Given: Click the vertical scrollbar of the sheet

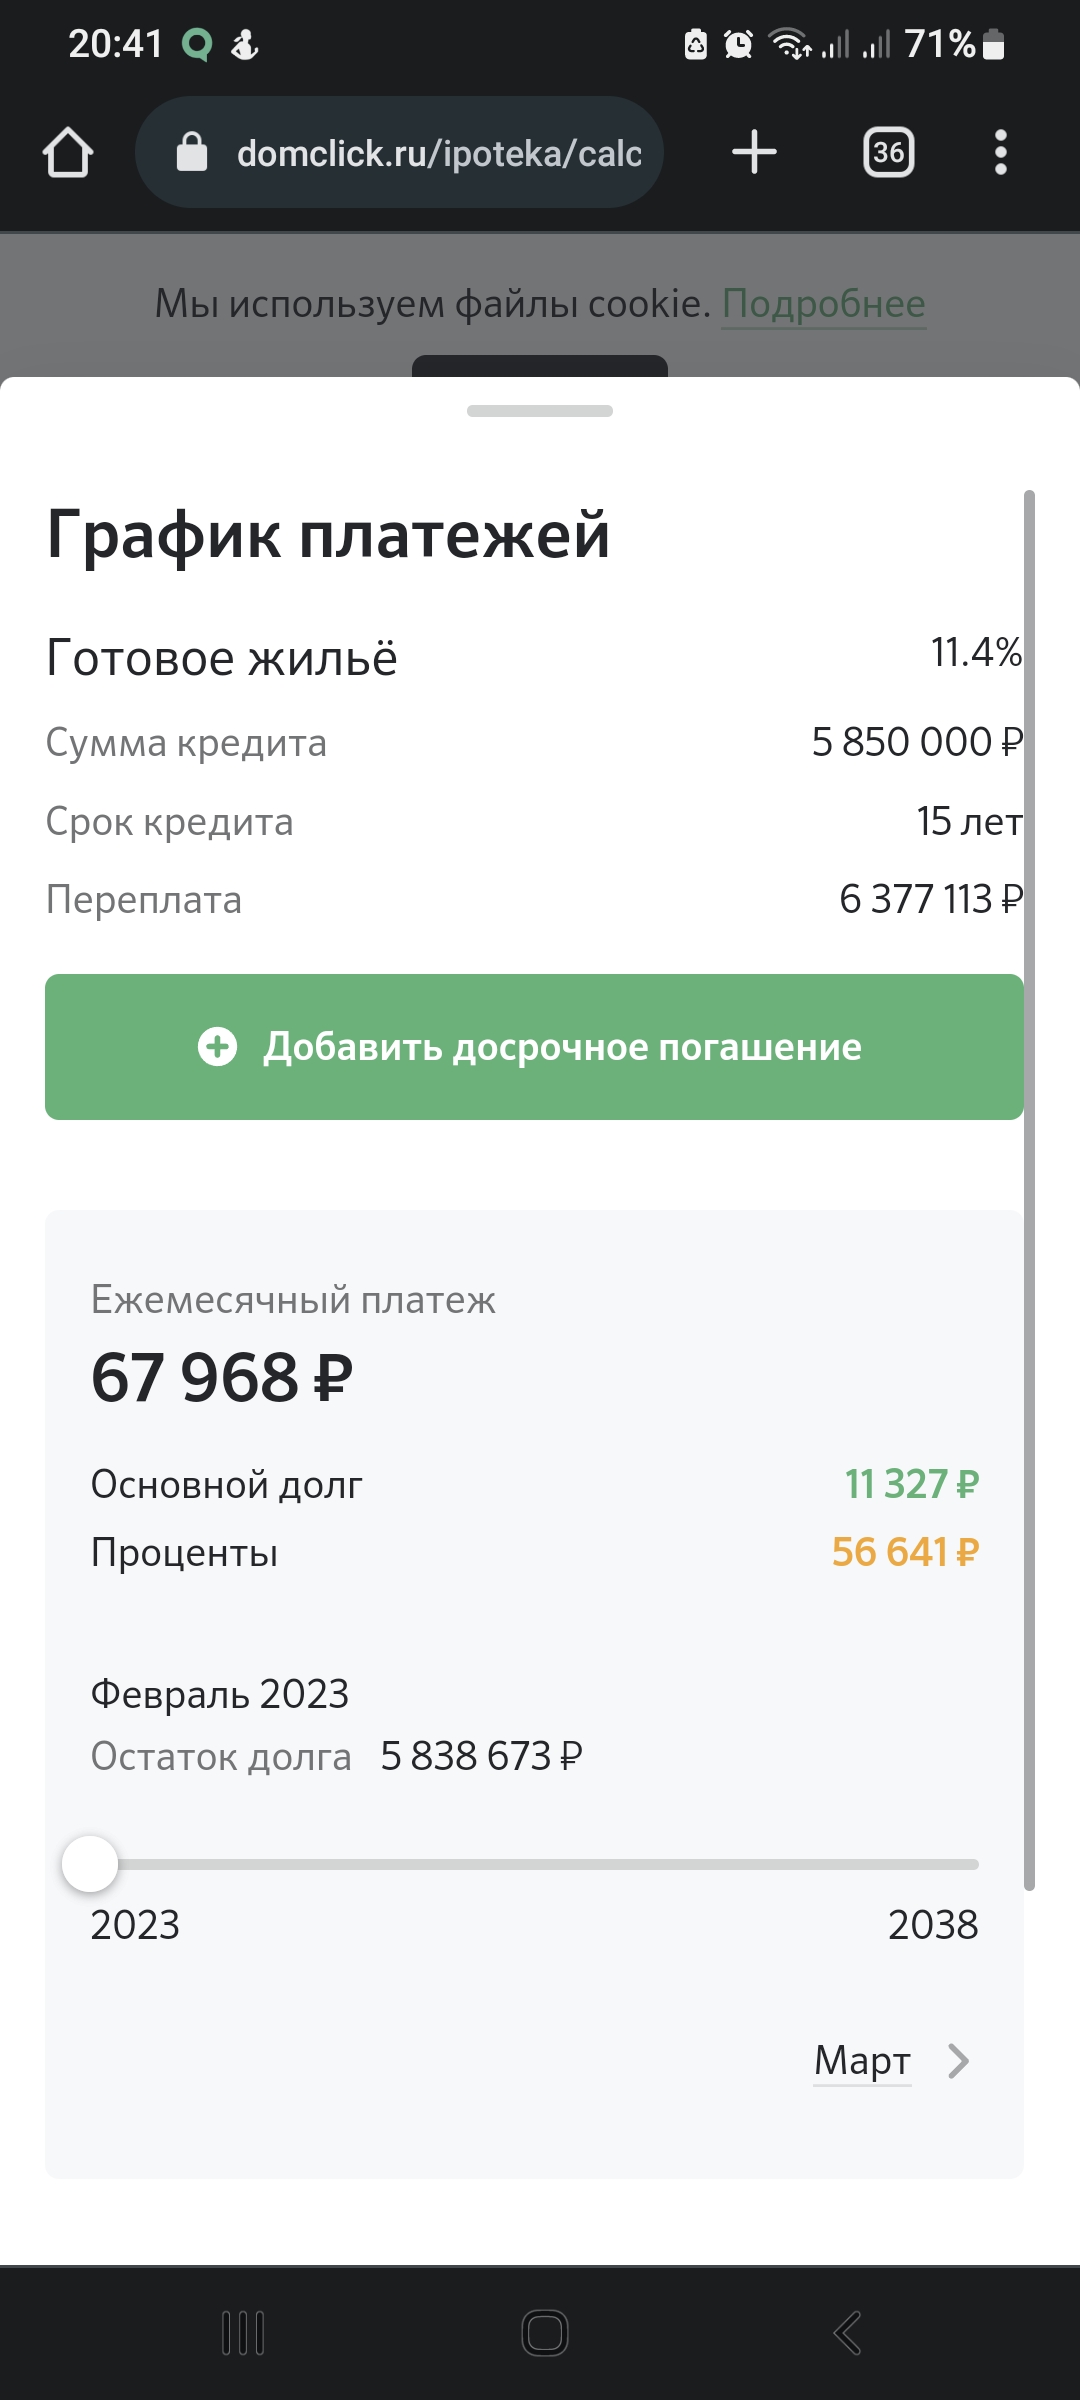Looking at the screenshot, I should coord(1029,1190).
